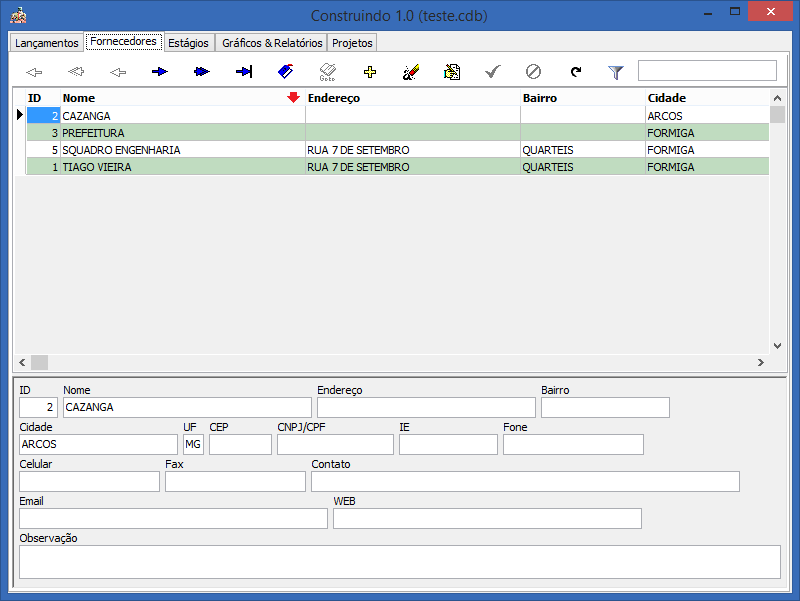Click the horizontal scrollbar thumb
Image resolution: width=800 pixels, height=601 pixels.
[39, 362]
